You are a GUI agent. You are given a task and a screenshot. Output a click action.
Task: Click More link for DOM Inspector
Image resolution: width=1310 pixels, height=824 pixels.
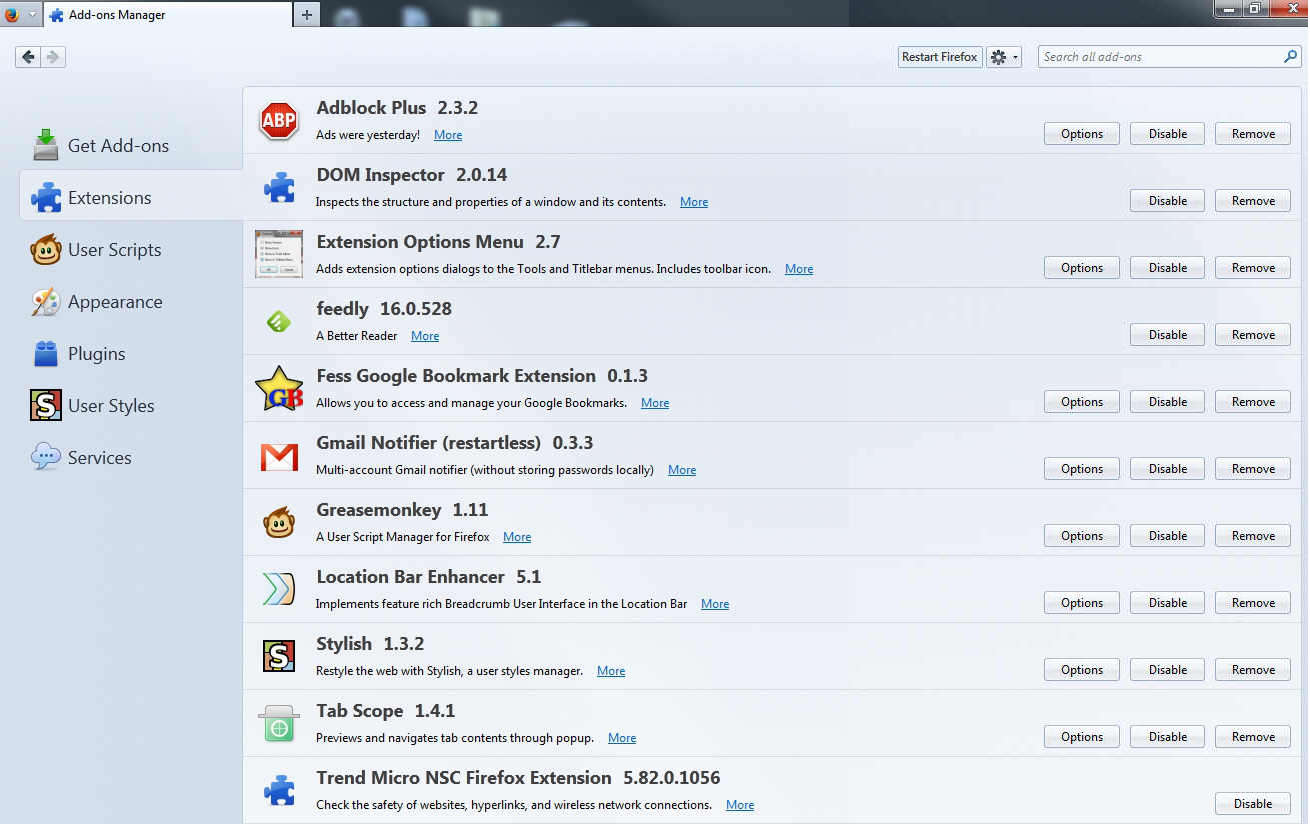694,202
